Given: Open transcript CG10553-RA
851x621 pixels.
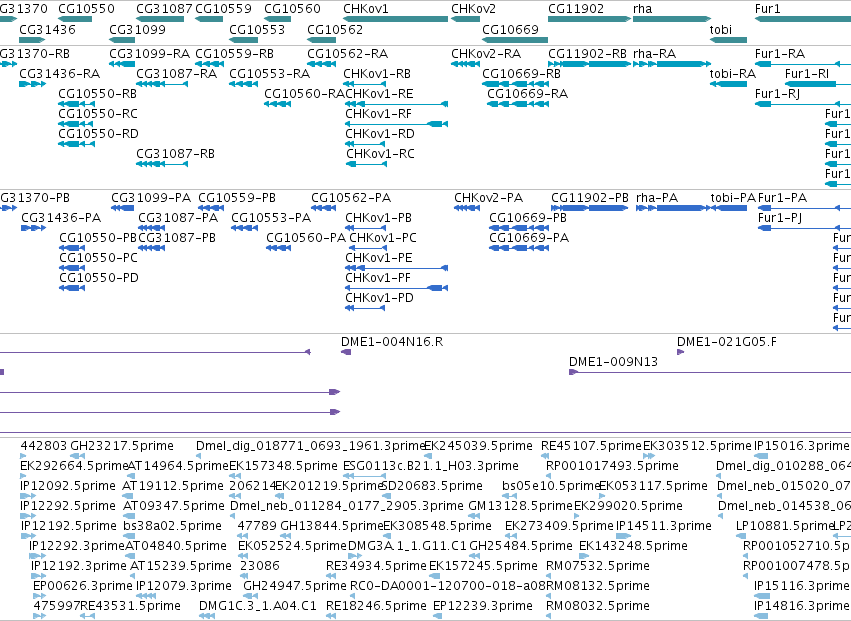Looking at the screenshot, I should [243, 84].
